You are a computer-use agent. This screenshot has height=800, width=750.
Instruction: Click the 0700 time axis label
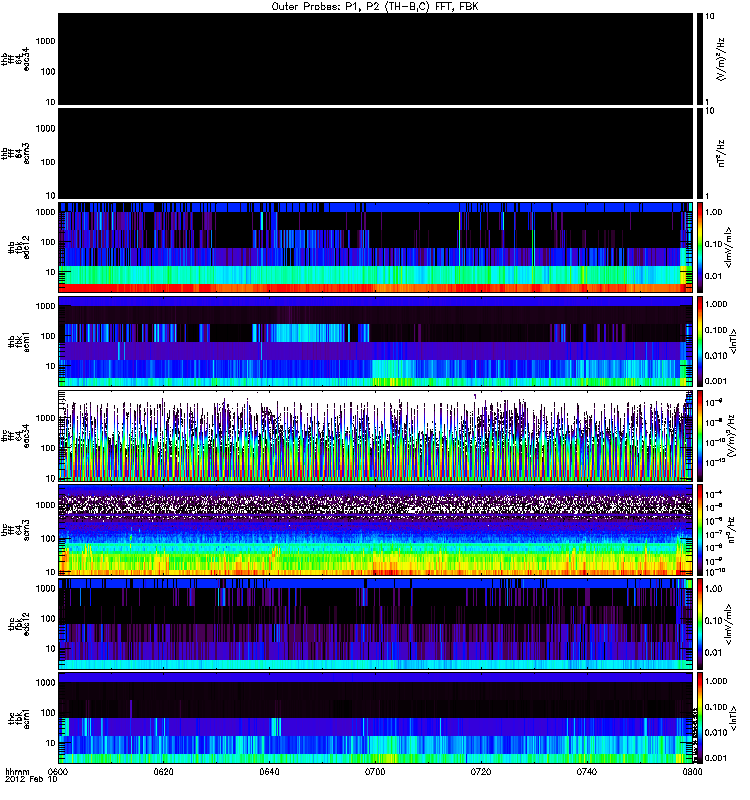(x=375, y=773)
